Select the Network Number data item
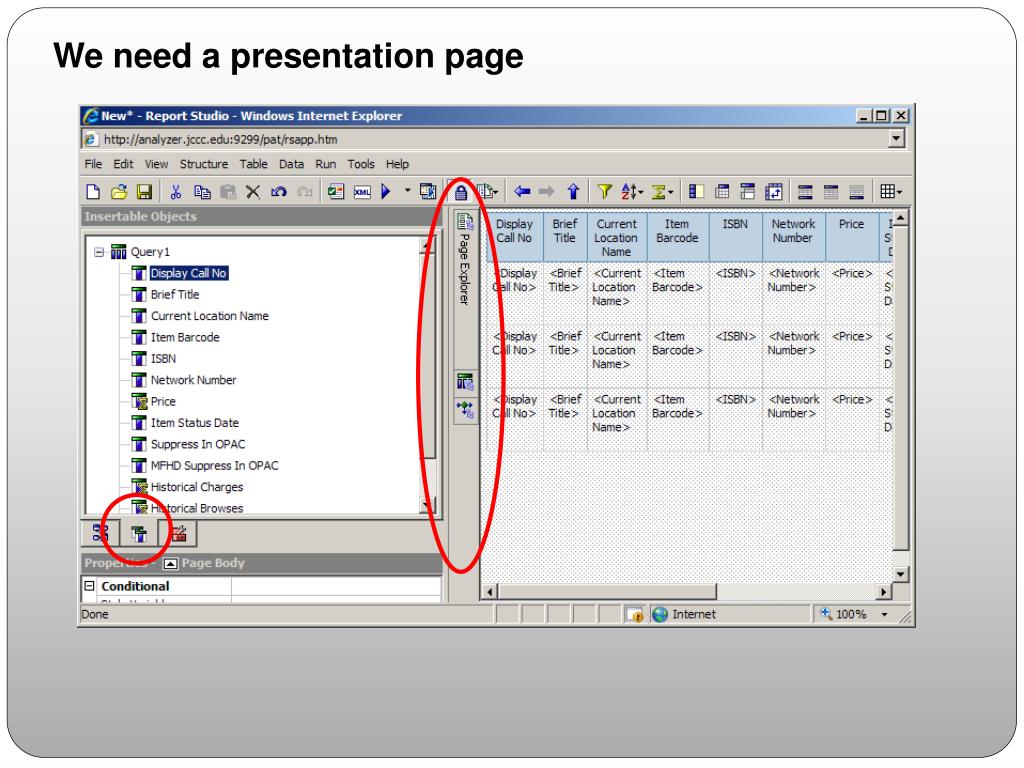Image resolution: width=1024 pixels, height=768 pixels. pyautogui.click(x=193, y=380)
